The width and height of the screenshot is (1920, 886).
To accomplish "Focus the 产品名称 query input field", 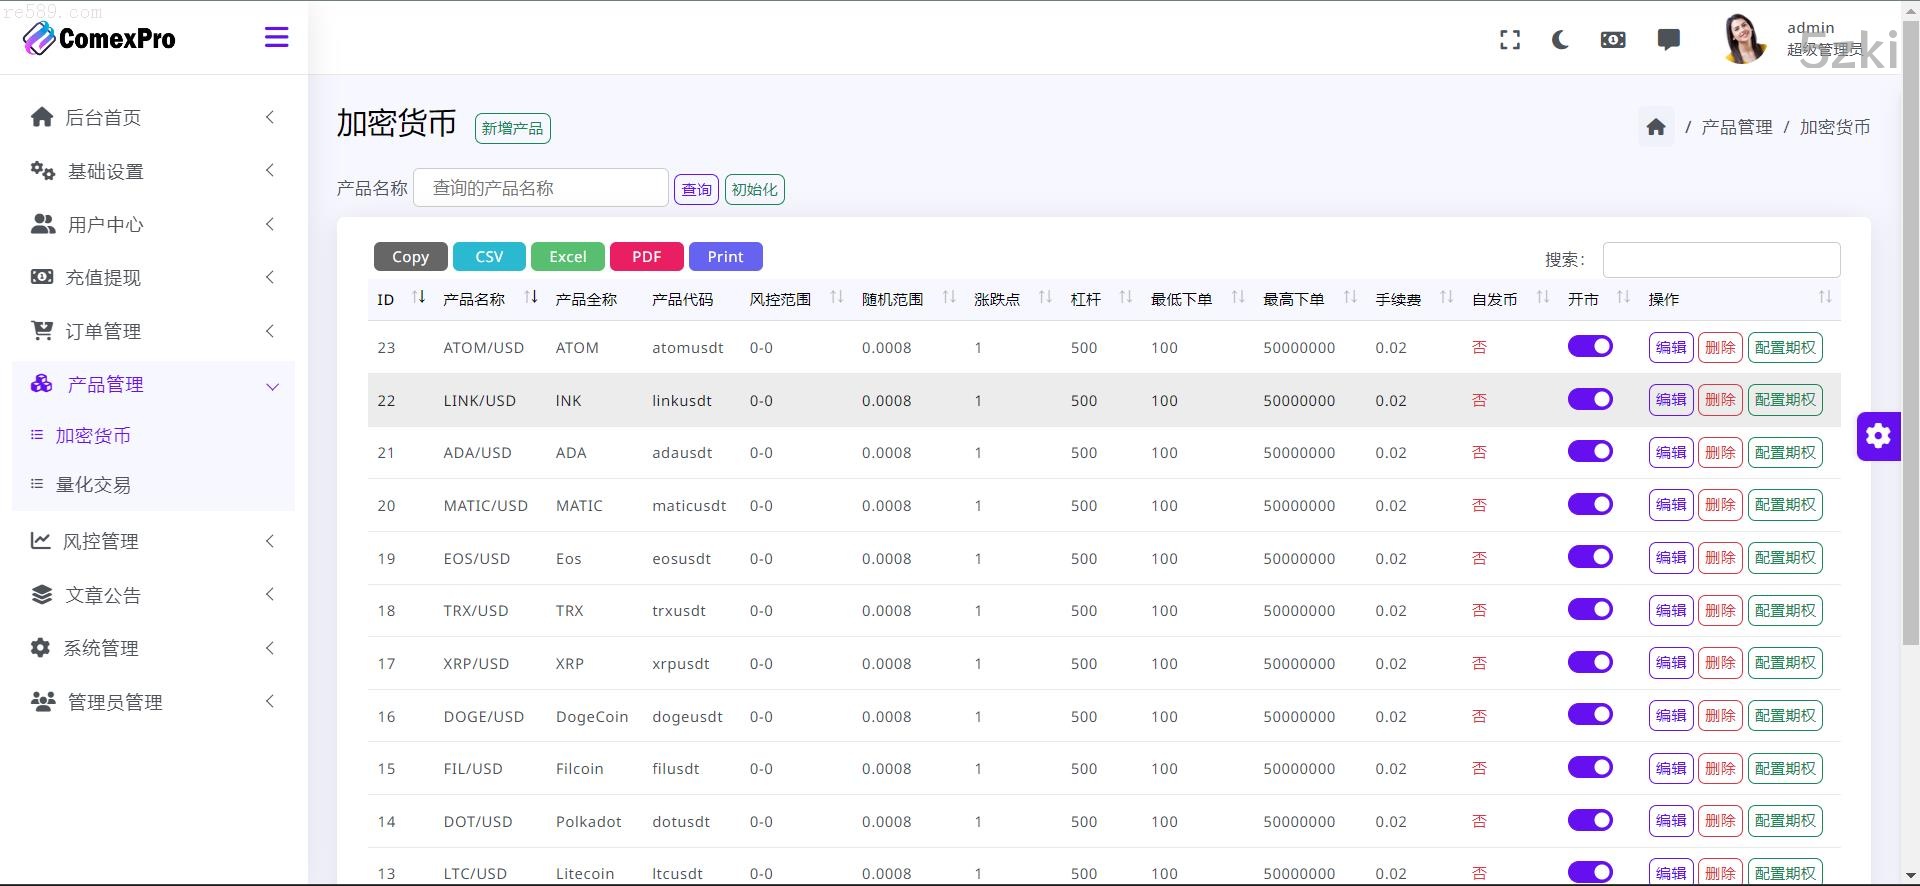I will pyautogui.click(x=540, y=188).
